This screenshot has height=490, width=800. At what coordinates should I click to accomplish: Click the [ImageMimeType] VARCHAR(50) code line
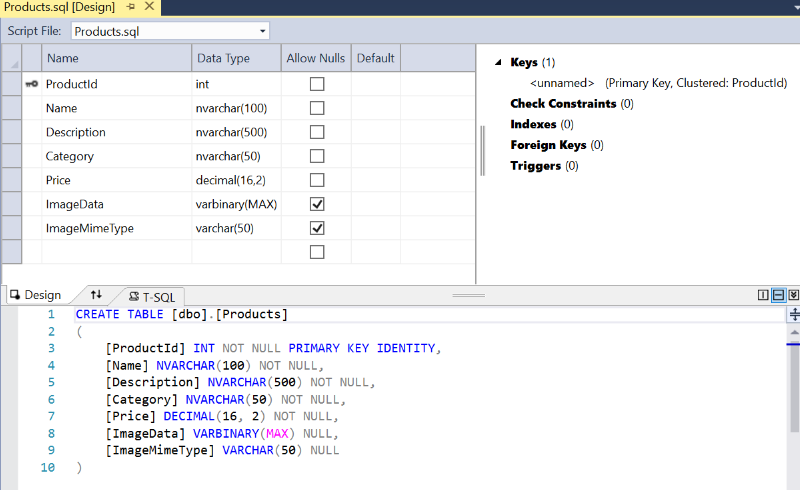click(x=222, y=450)
